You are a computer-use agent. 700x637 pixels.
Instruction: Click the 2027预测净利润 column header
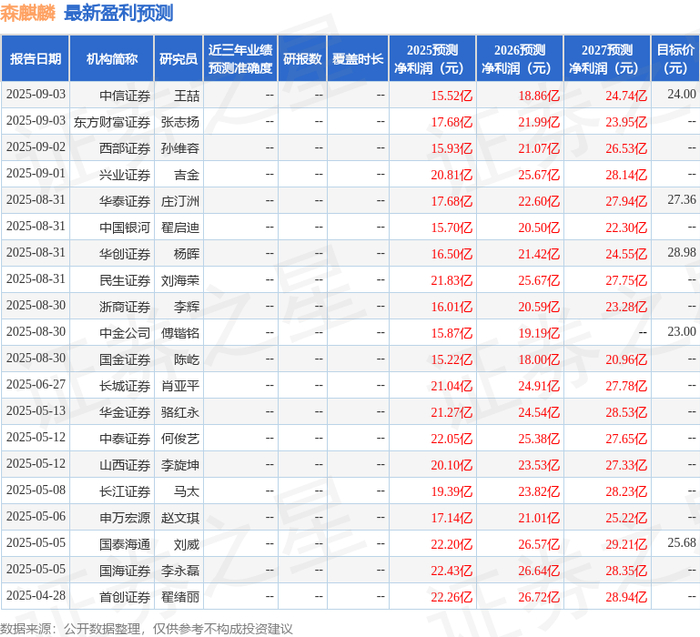607,58
